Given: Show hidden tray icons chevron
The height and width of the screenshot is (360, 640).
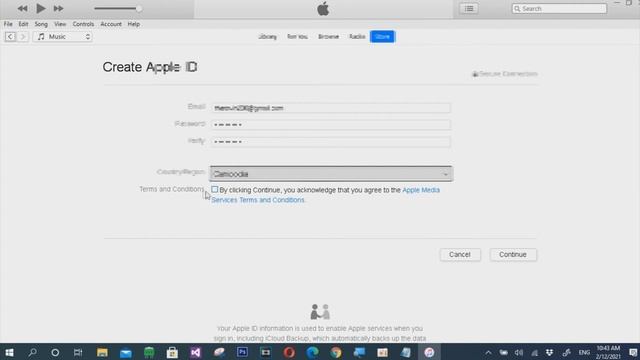Looking at the screenshot, I should [488, 353].
